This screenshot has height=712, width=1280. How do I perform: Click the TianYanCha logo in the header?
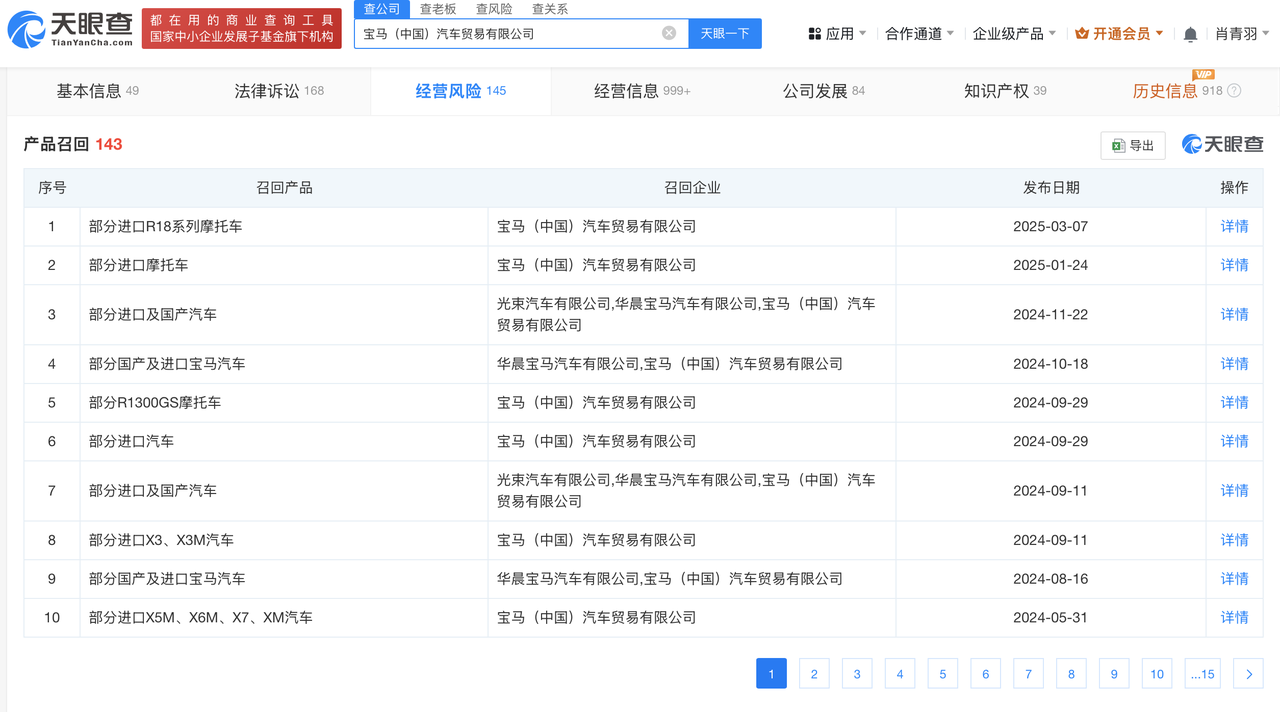(x=70, y=31)
